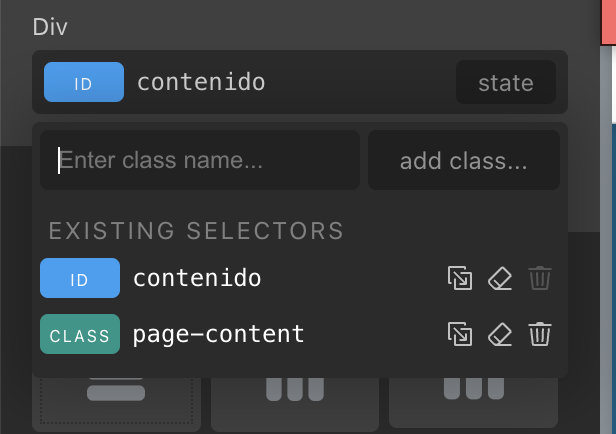Clear styles of the page-content class
The image size is (616, 434).
(x=499, y=334)
